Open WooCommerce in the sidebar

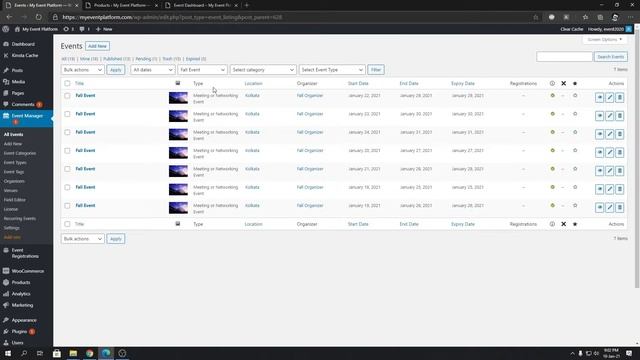tap(27, 271)
